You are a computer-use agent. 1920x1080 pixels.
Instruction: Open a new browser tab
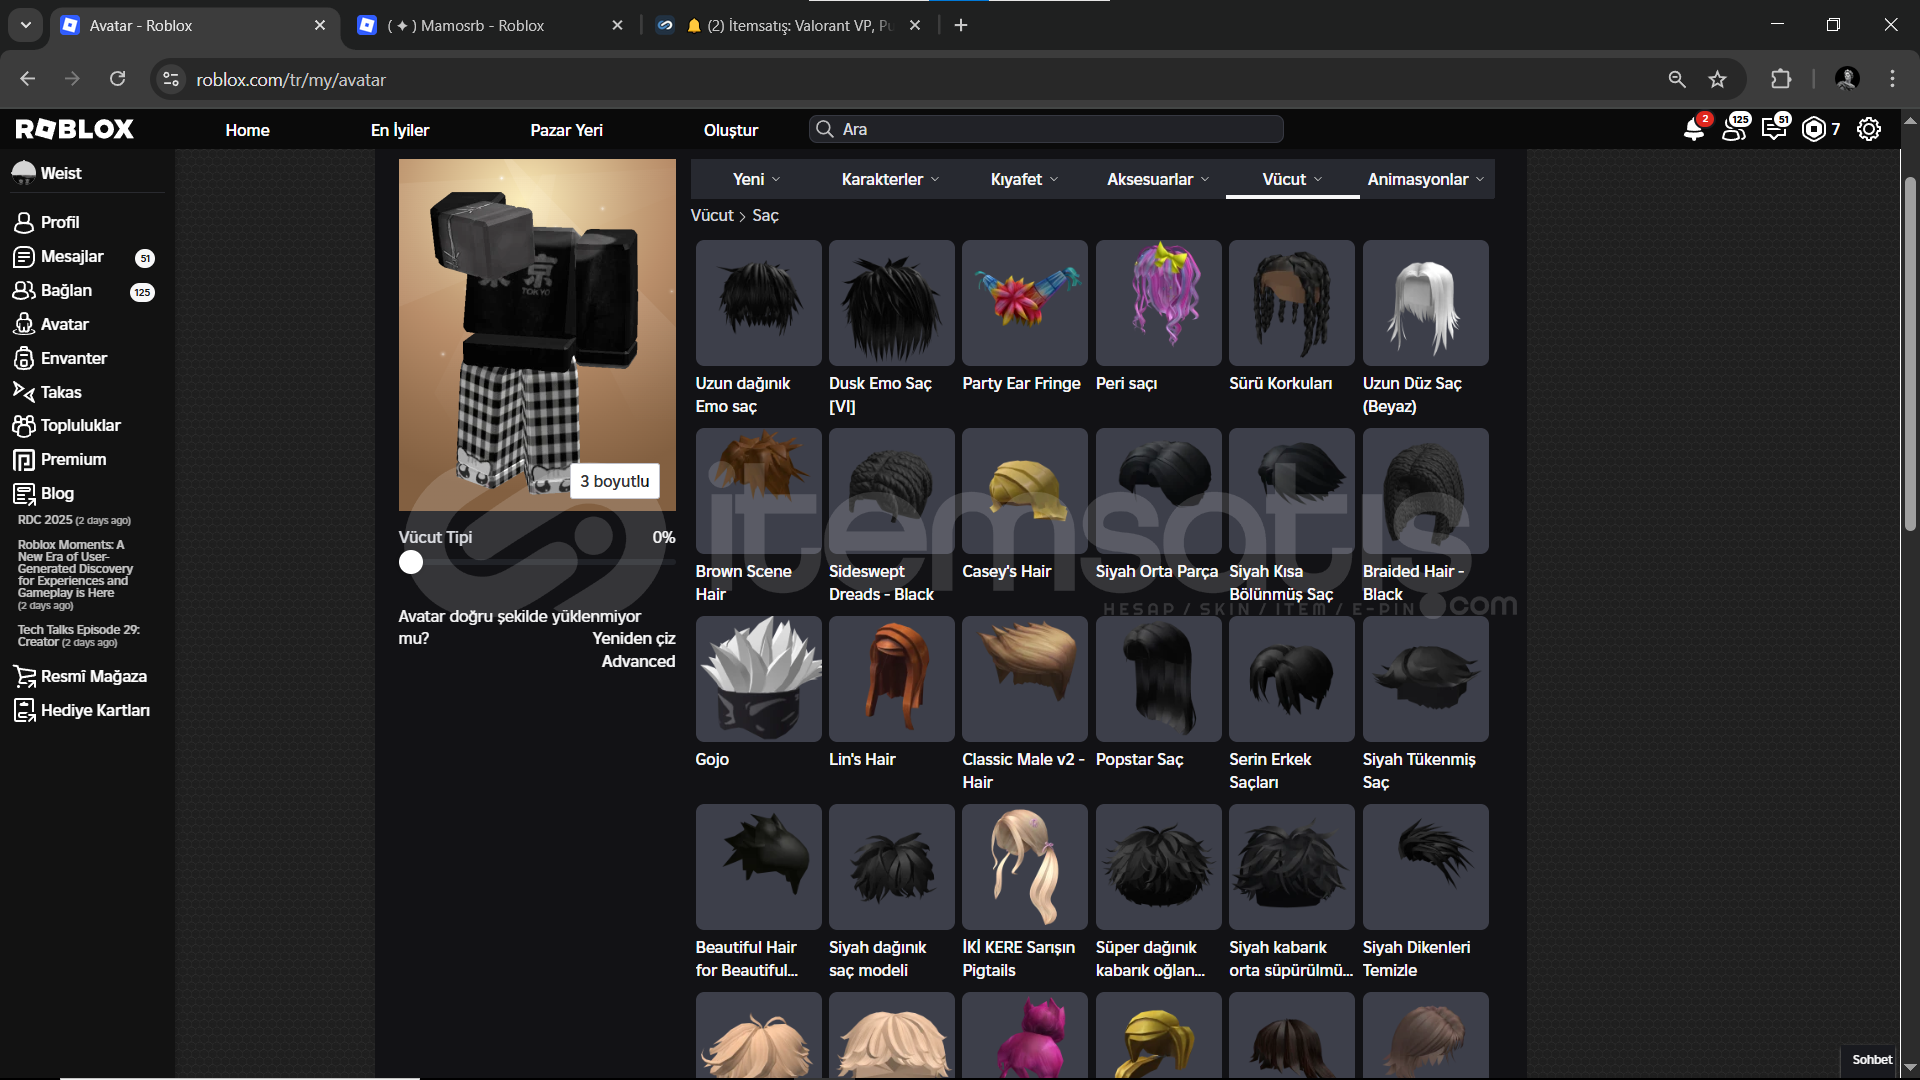[960, 25]
